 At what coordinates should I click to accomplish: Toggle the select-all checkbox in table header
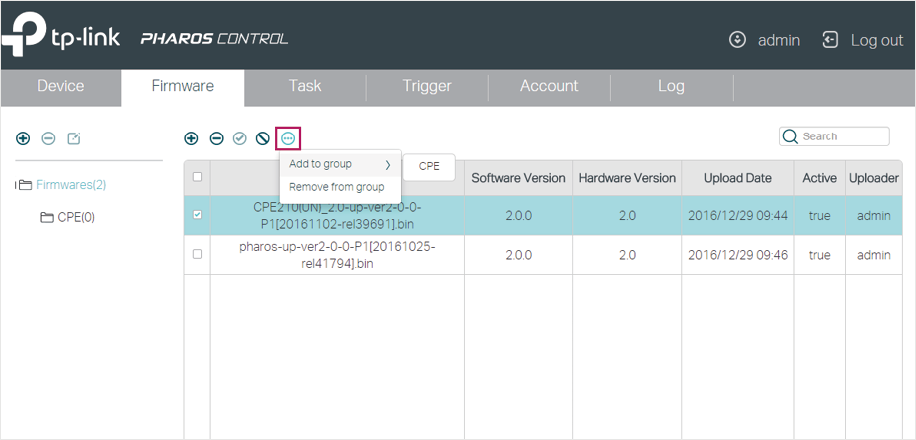click(197, 176)
